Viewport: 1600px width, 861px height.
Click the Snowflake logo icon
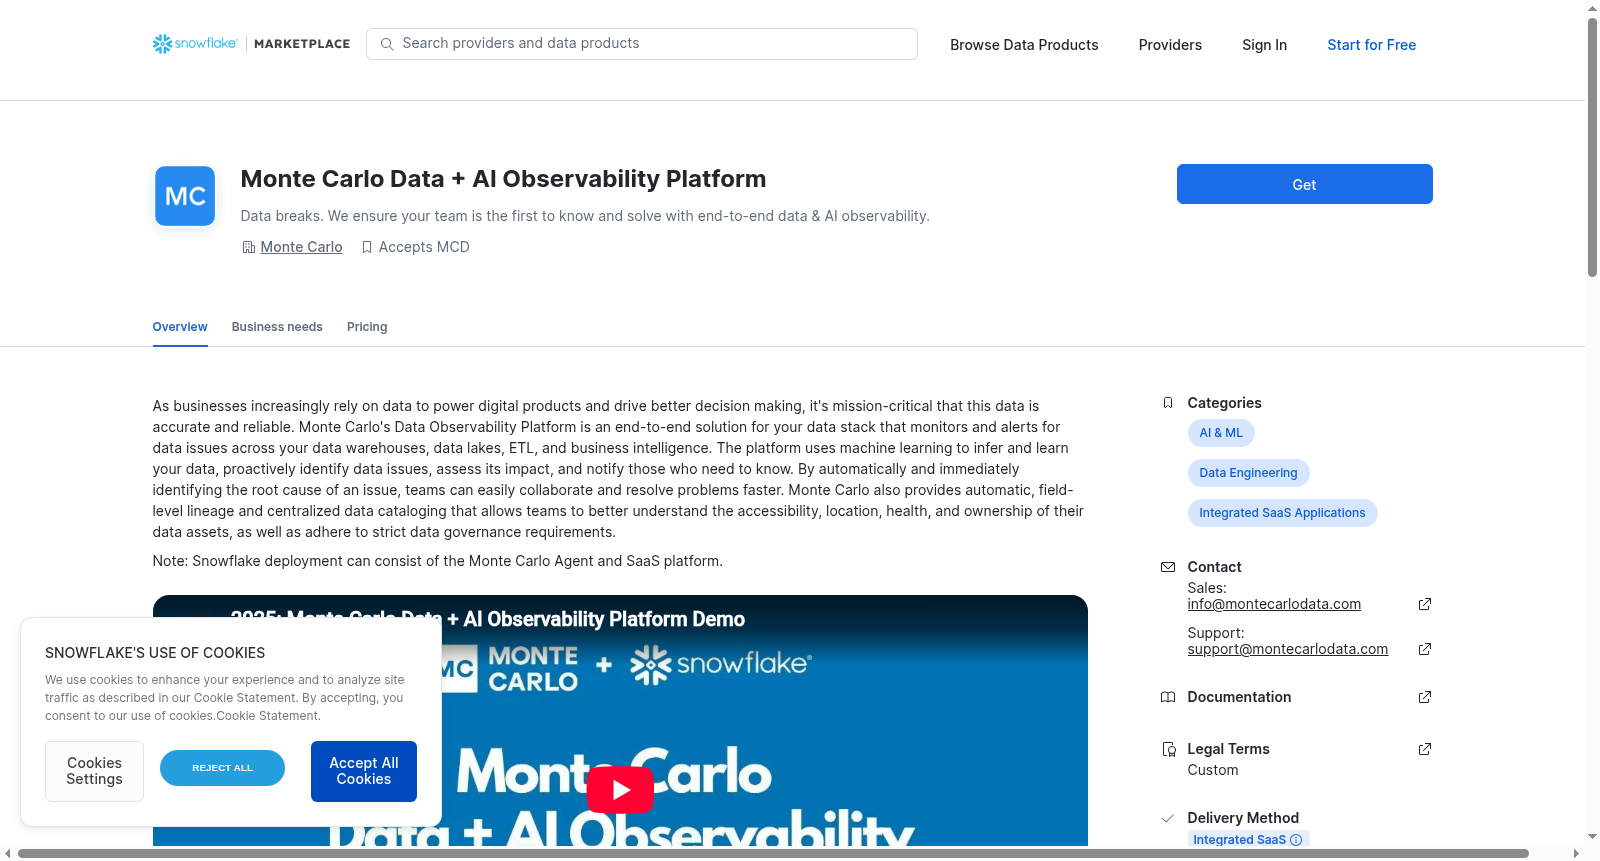162,44
